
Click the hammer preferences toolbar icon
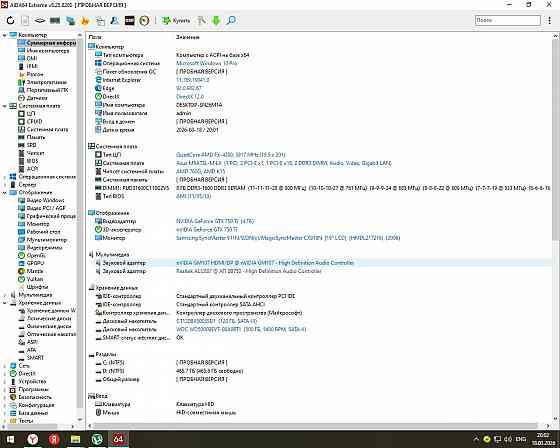coord(201,20)
